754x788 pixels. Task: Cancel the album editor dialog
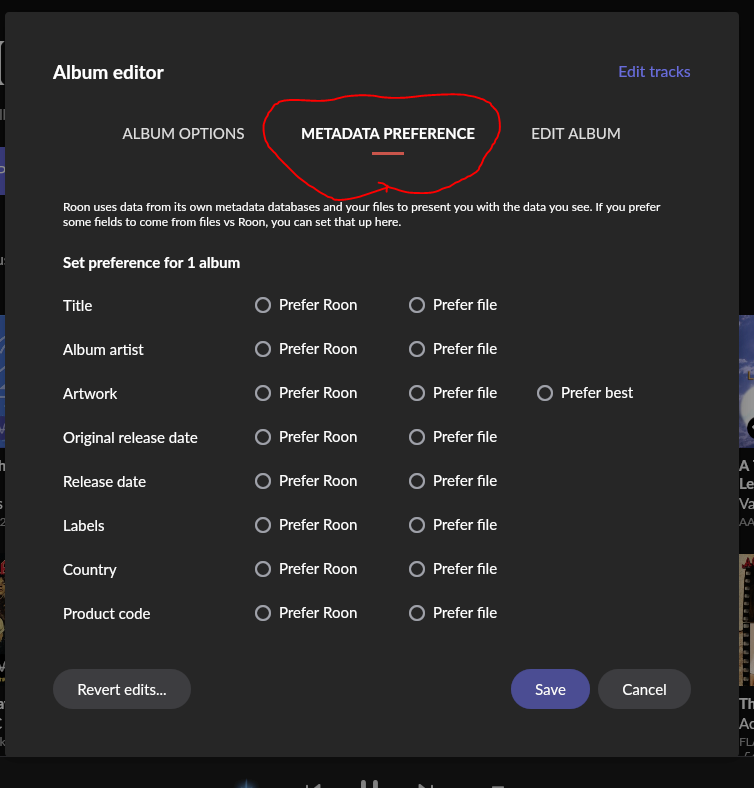pyautogui.click(x=644, y=689)
